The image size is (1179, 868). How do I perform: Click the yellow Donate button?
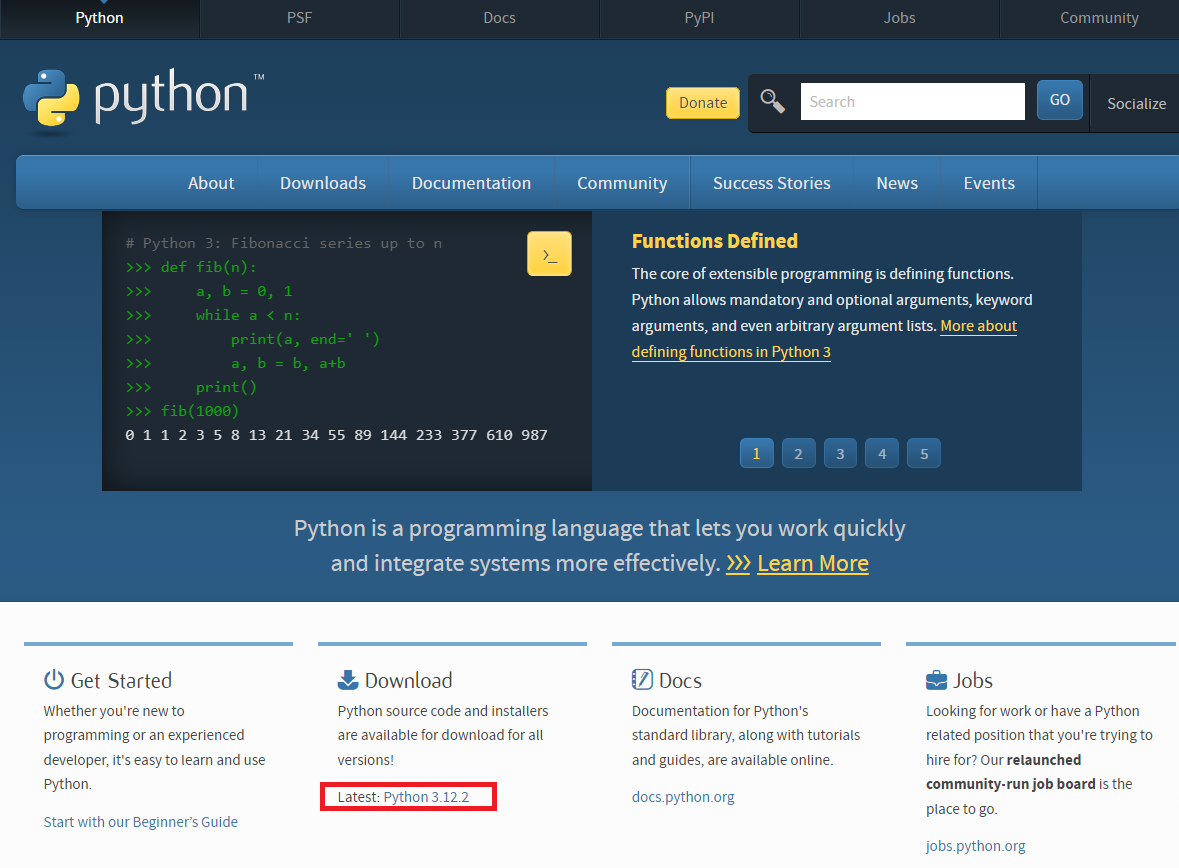pyautogui.click(x=703, y=103)
